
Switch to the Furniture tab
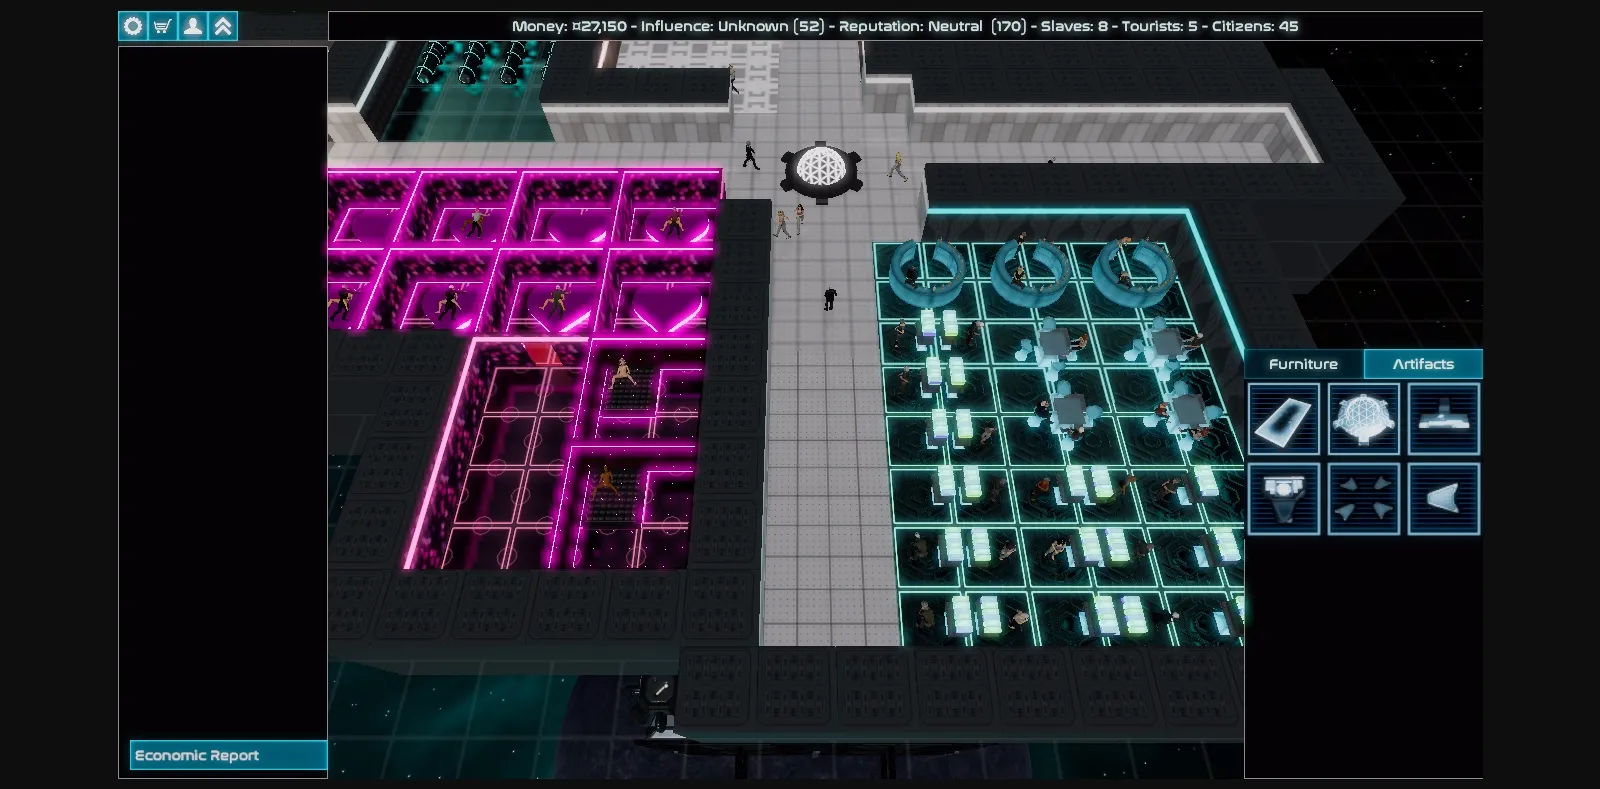[1303, 364]
